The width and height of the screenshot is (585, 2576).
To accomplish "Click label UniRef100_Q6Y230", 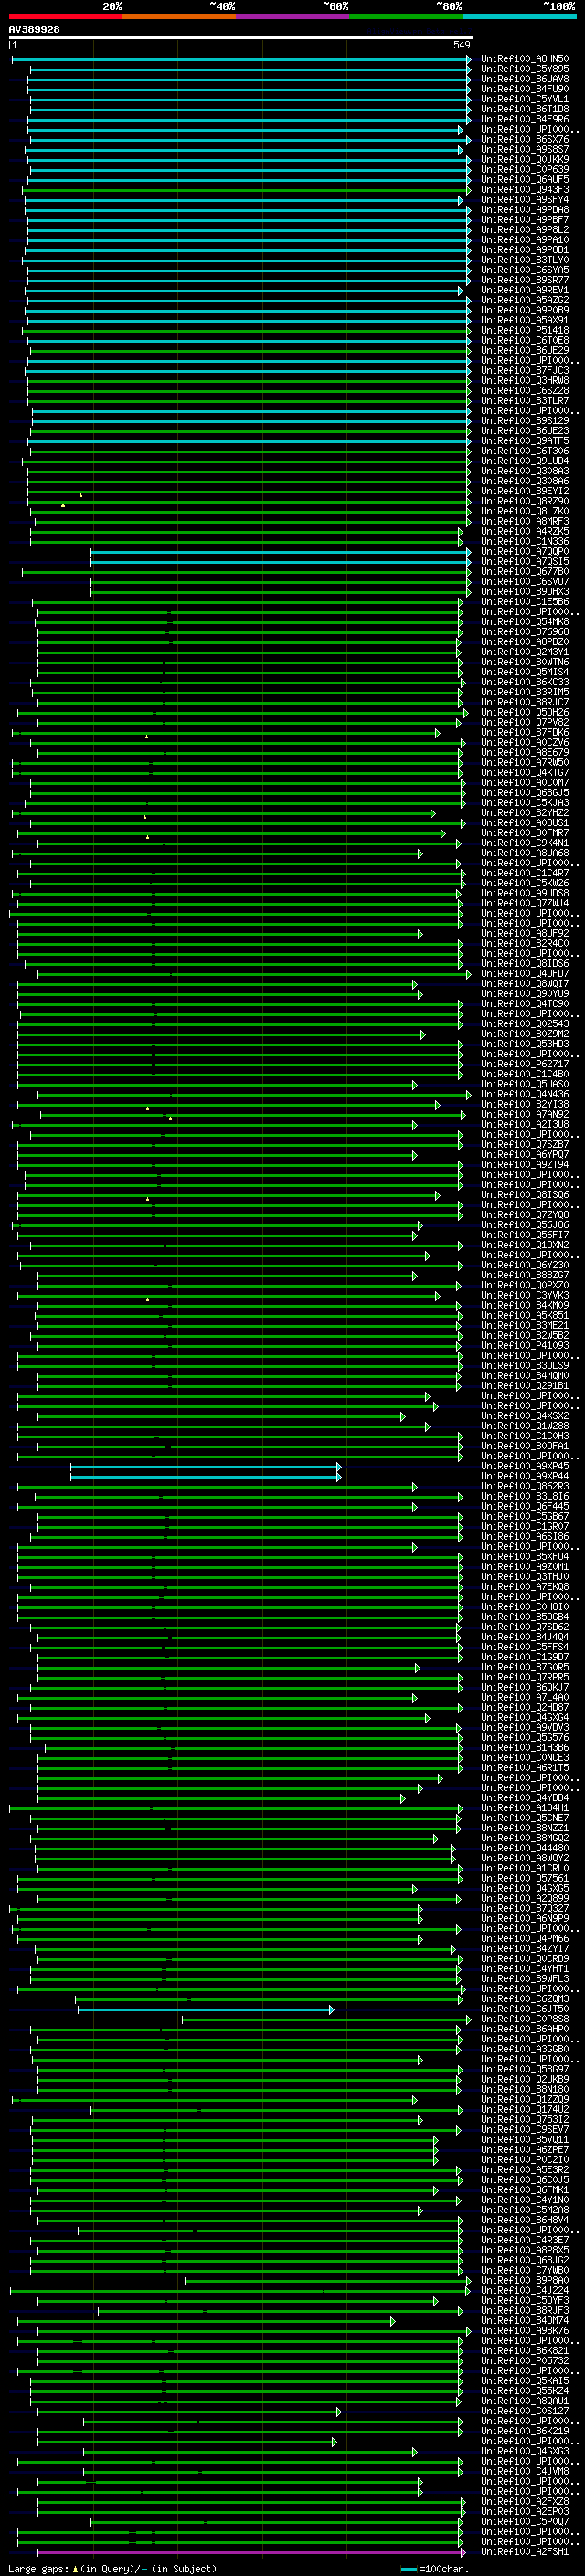I will click(525, 1265).
